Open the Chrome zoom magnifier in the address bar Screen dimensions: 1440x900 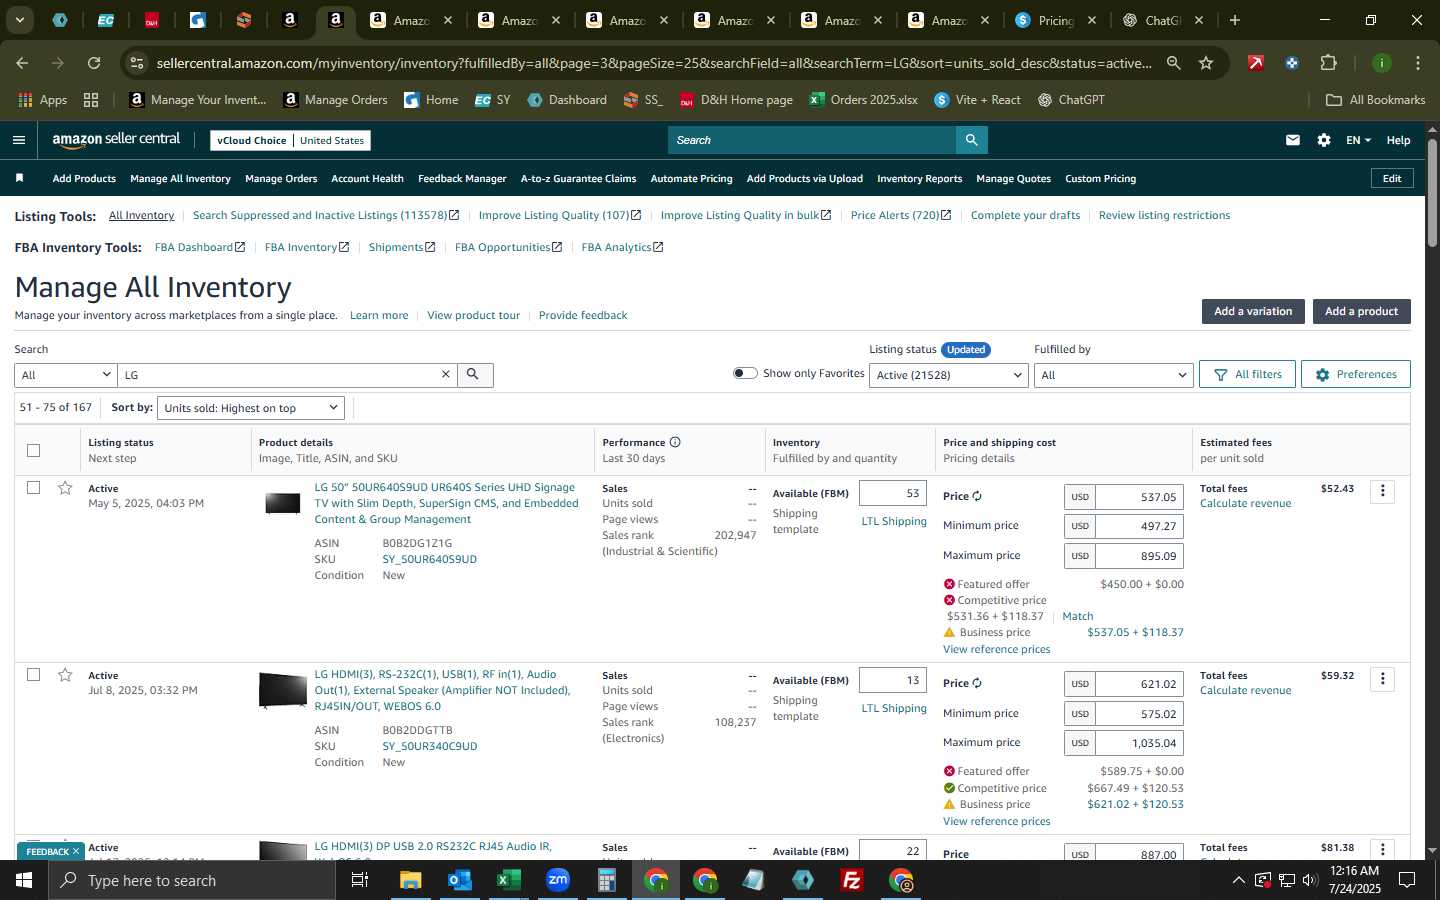1173,63
